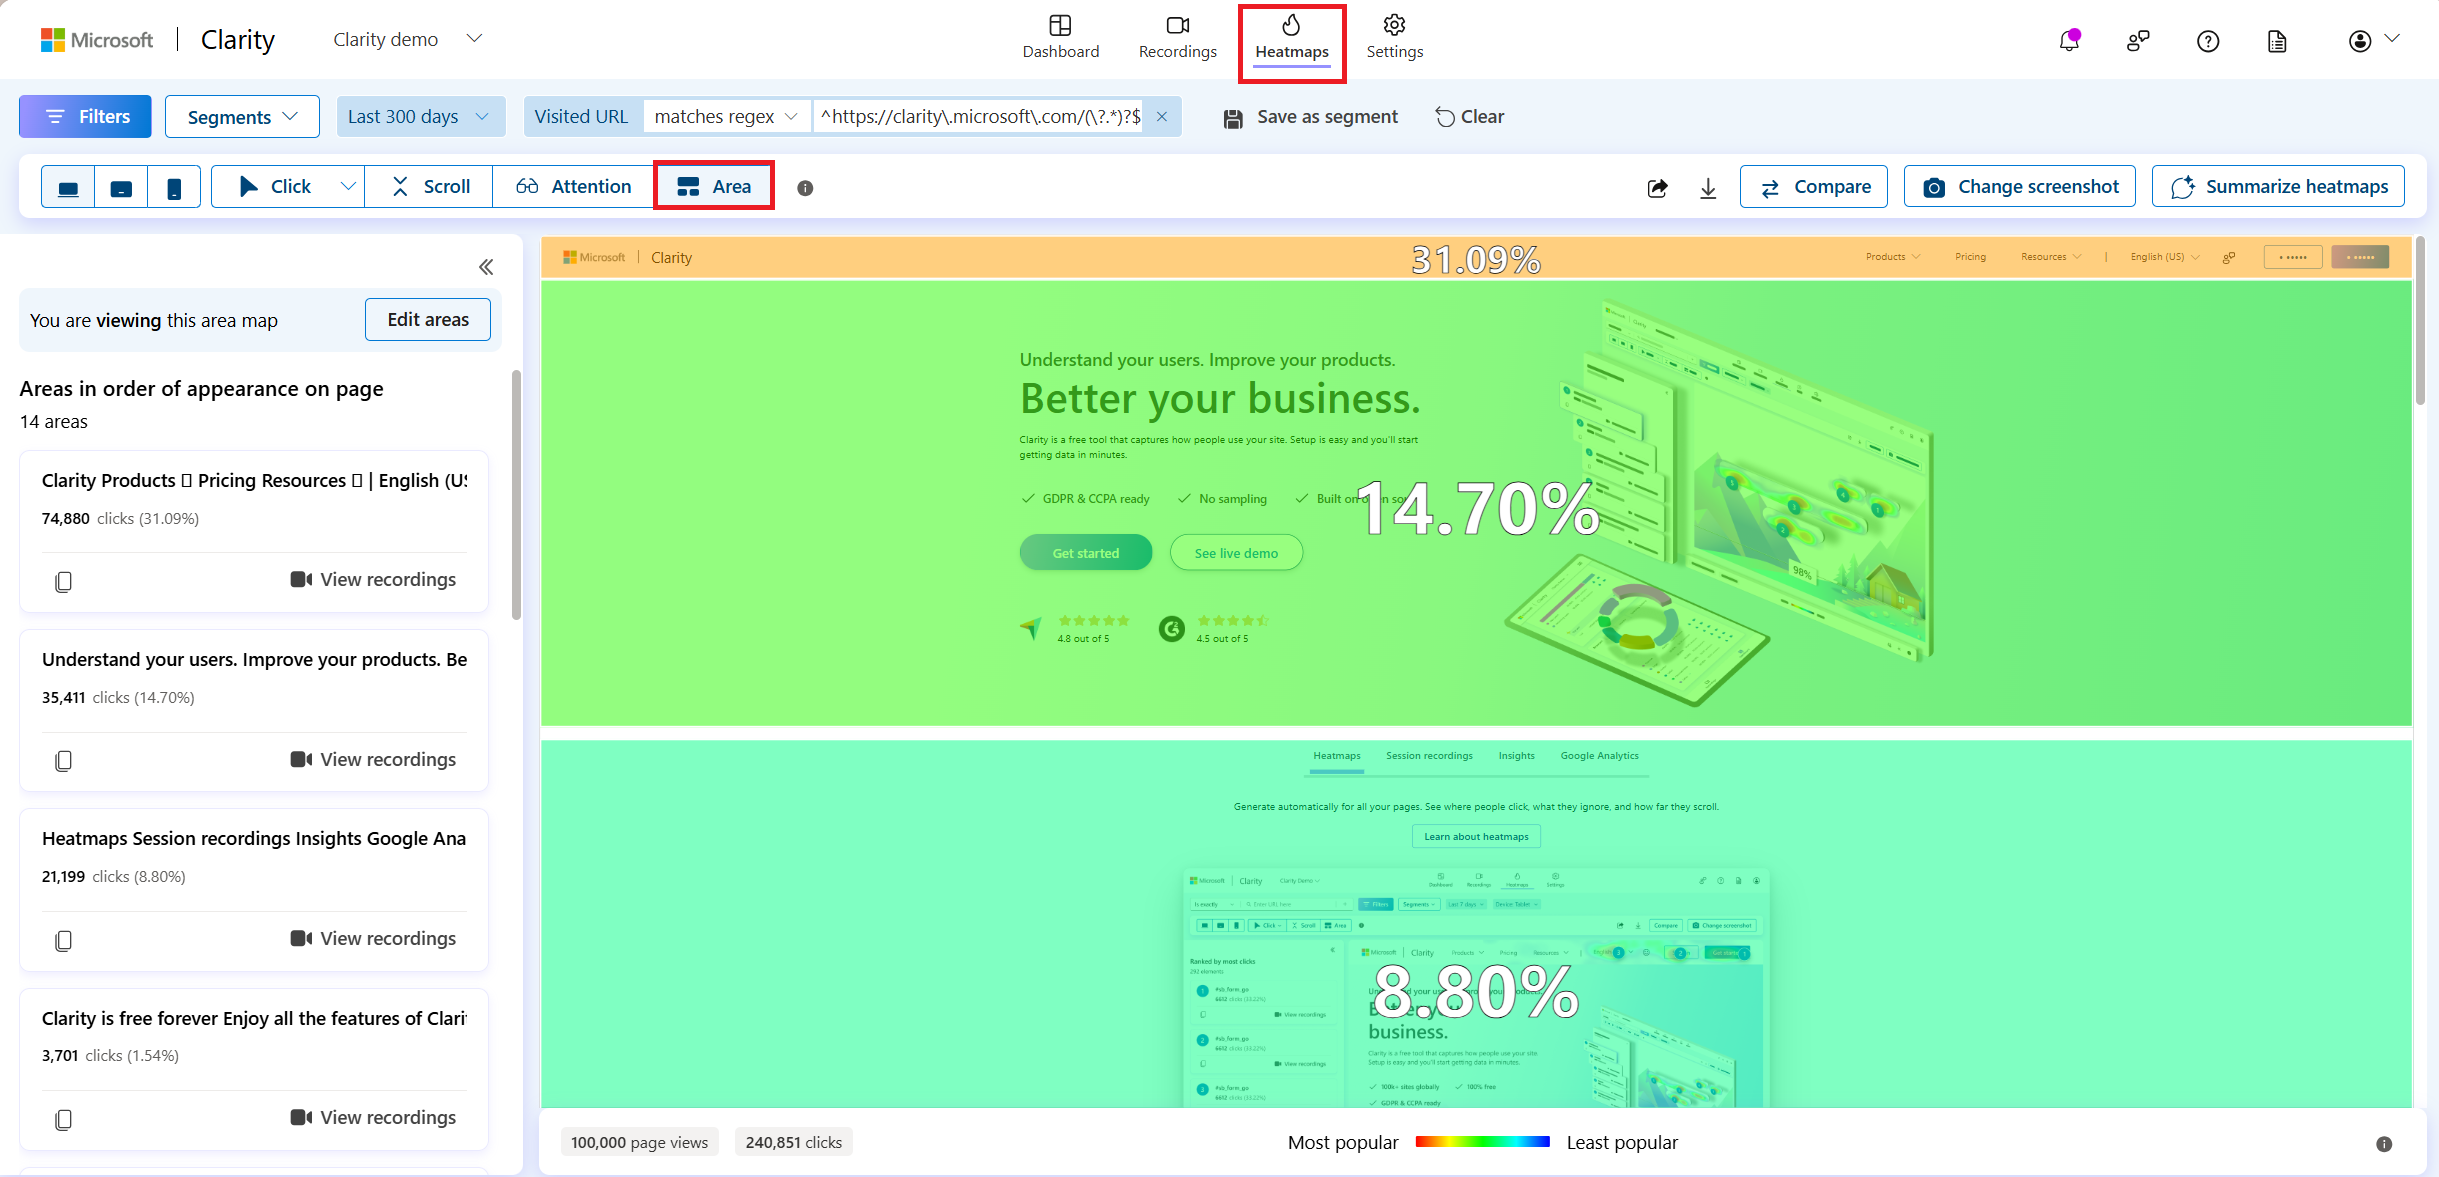The height and width of the screenshot is (1177, 2439).
Task: Toggle desktop view layout icon
Action: [x=67, y=187]
